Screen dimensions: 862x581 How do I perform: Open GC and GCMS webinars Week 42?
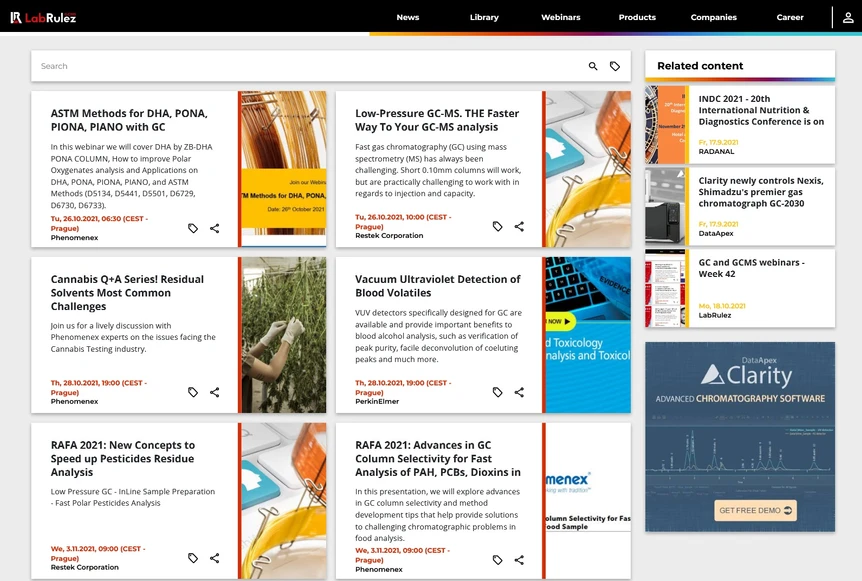tap(752, 268)
